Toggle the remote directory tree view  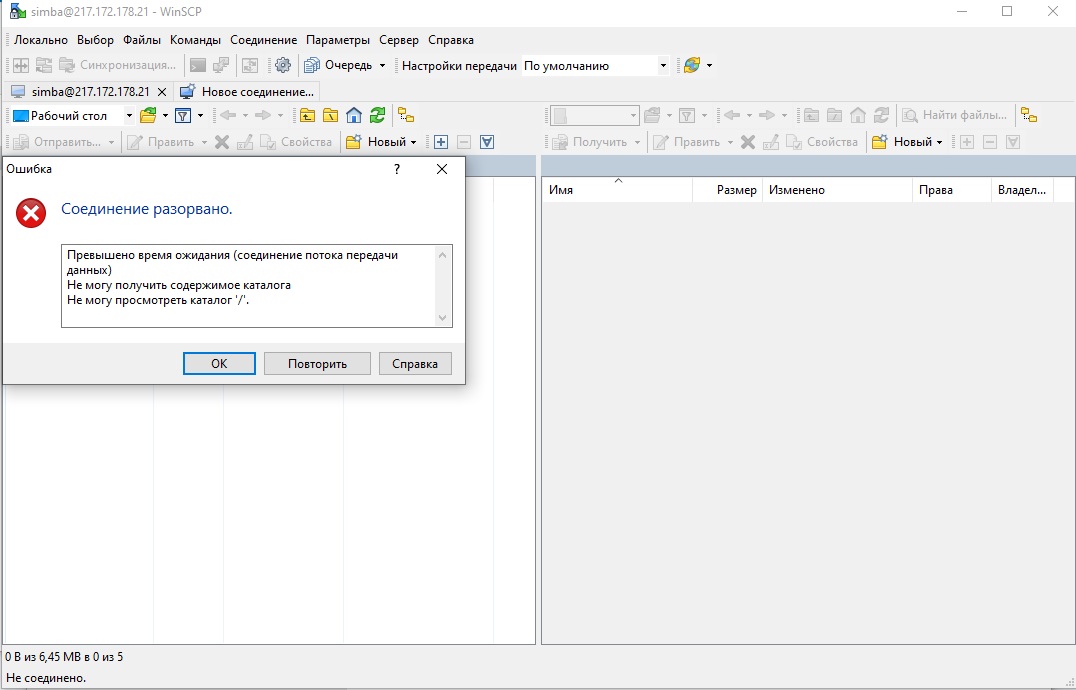[x=1028, y=116]
